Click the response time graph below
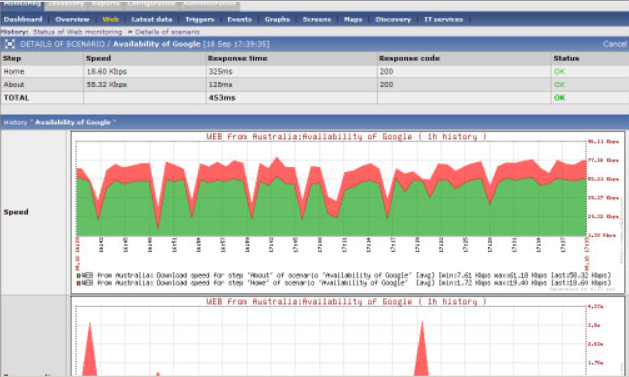The height and width of the screenshot is (377, 629). [x=347, y=336]
